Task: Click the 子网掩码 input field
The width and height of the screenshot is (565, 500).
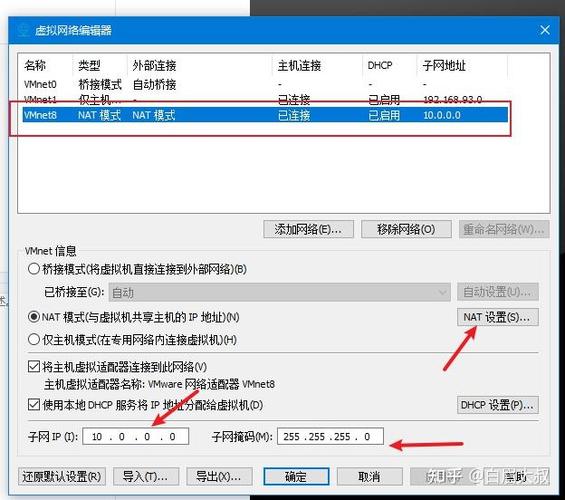Action: coord(330,437)
